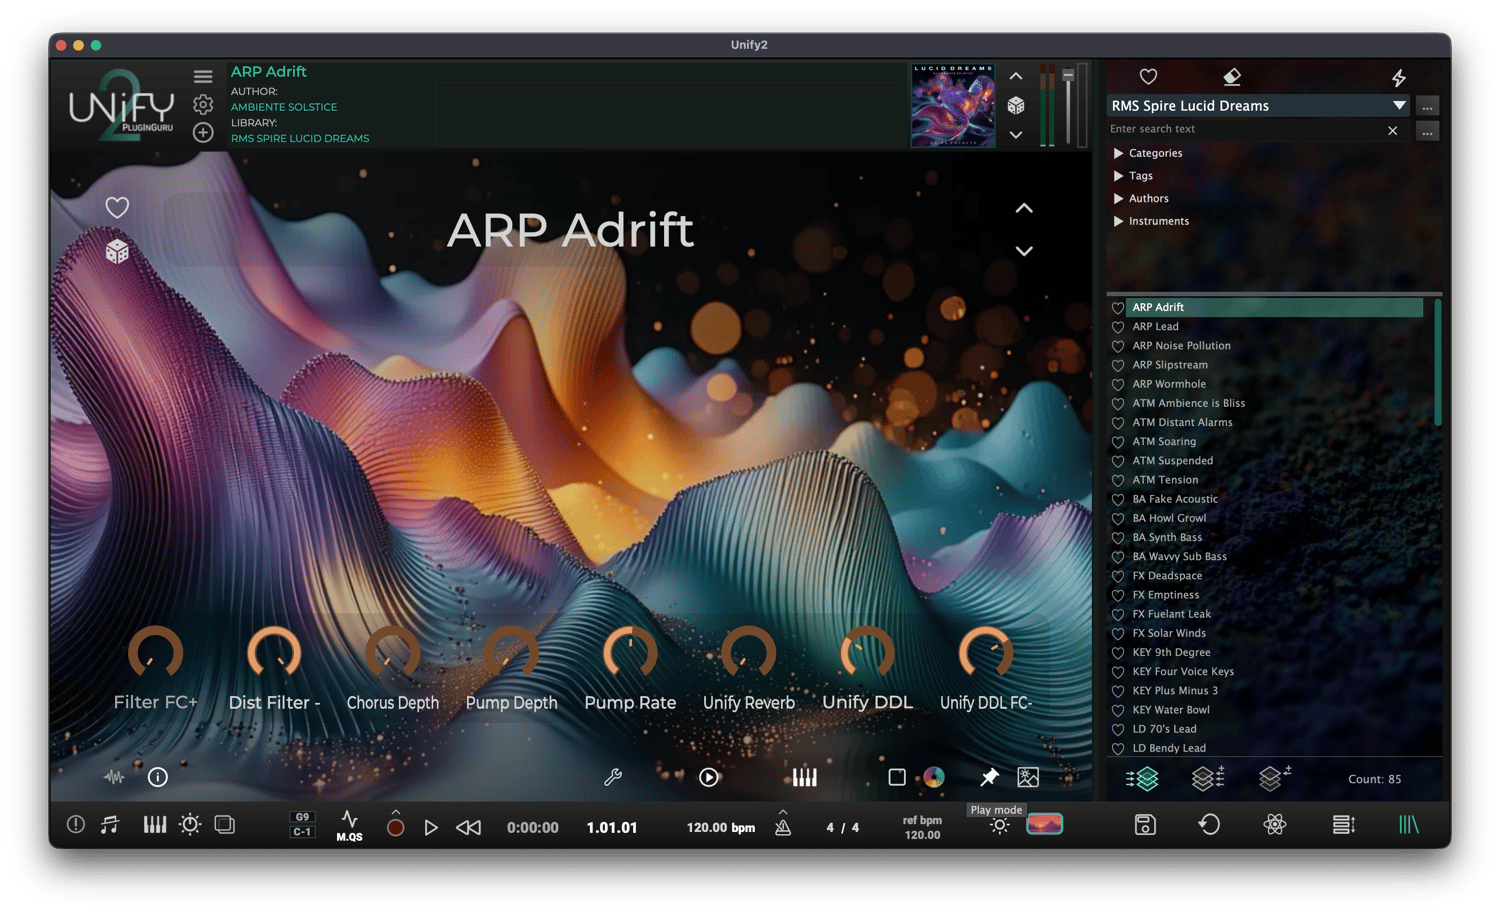Toggle the heart for BA Synth Bass
Screen dimensions: 1500x913
[1118, 538]
